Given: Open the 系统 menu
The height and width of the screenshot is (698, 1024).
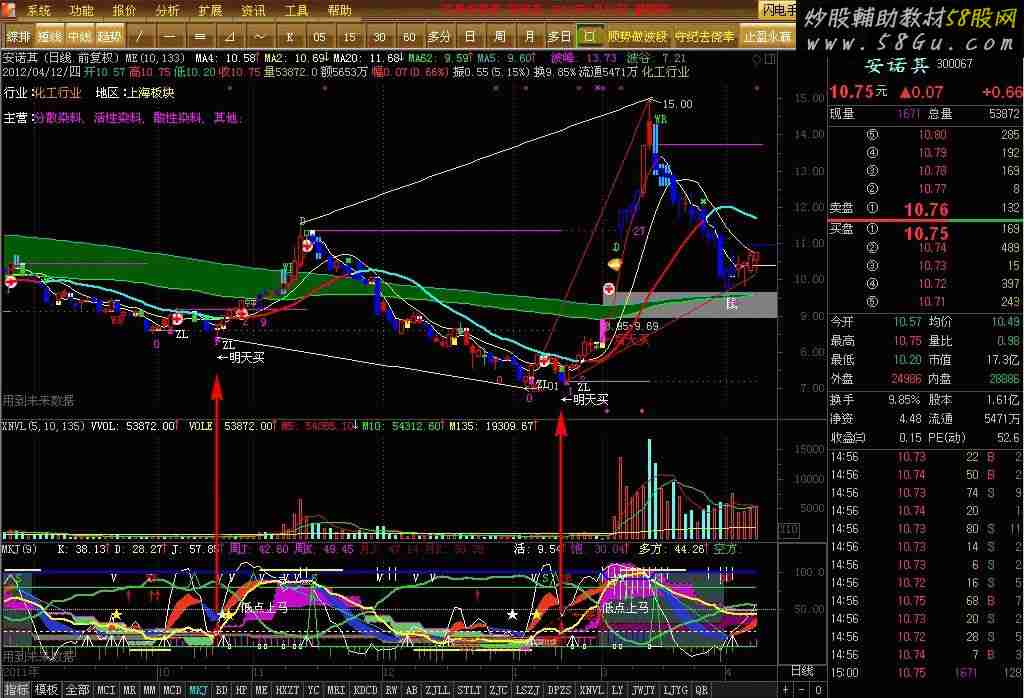Looking at the screenshot, I should click(39, 10).
